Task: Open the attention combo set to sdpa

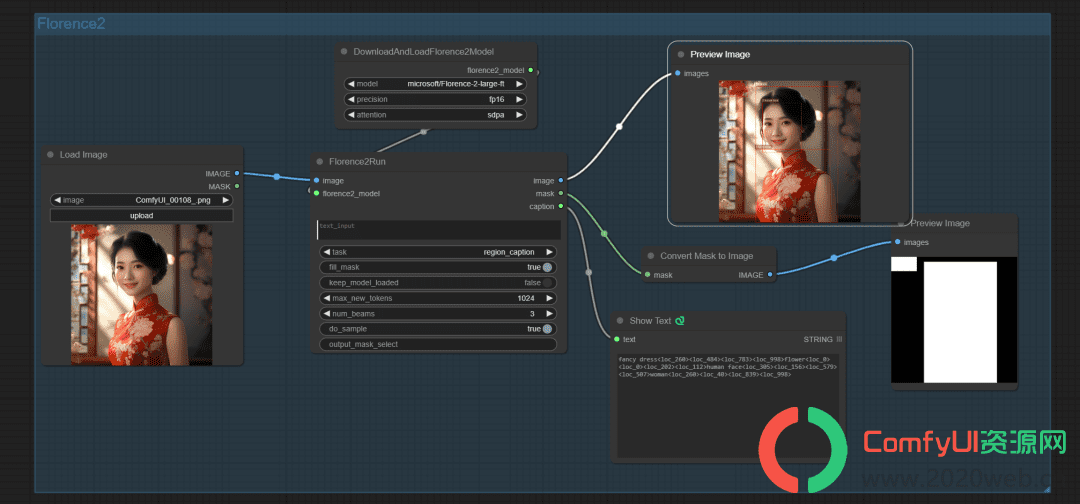Action: pos(435,115)
